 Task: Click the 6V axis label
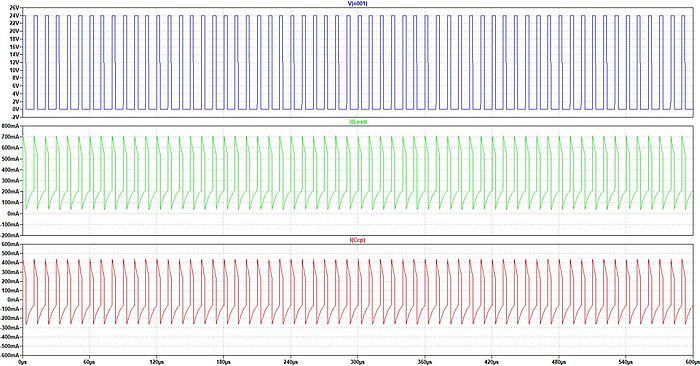16,86
